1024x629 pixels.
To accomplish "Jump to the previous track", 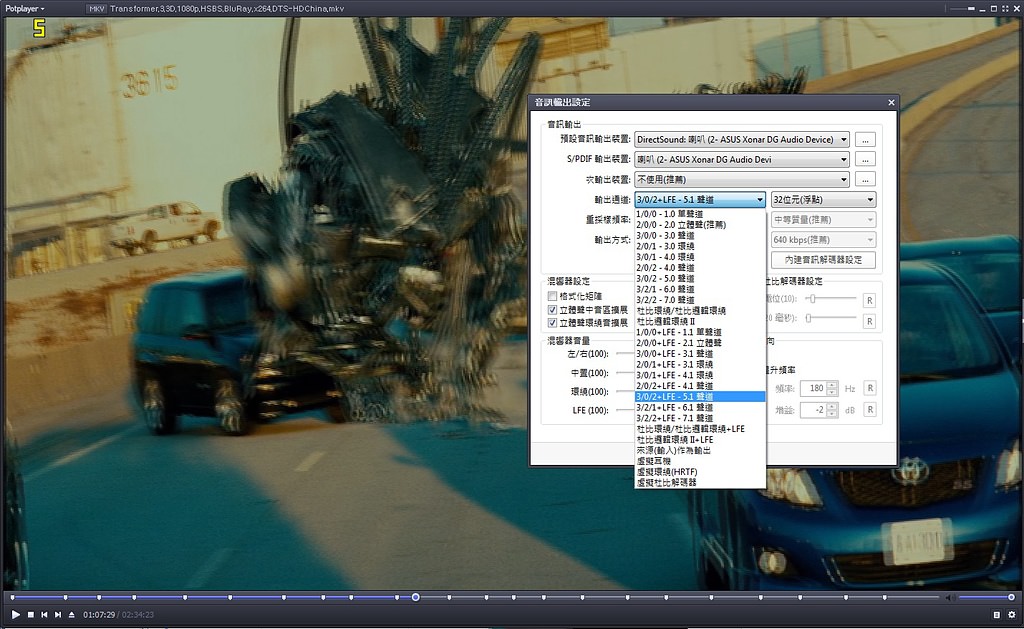I will click(x=44, y=615).
